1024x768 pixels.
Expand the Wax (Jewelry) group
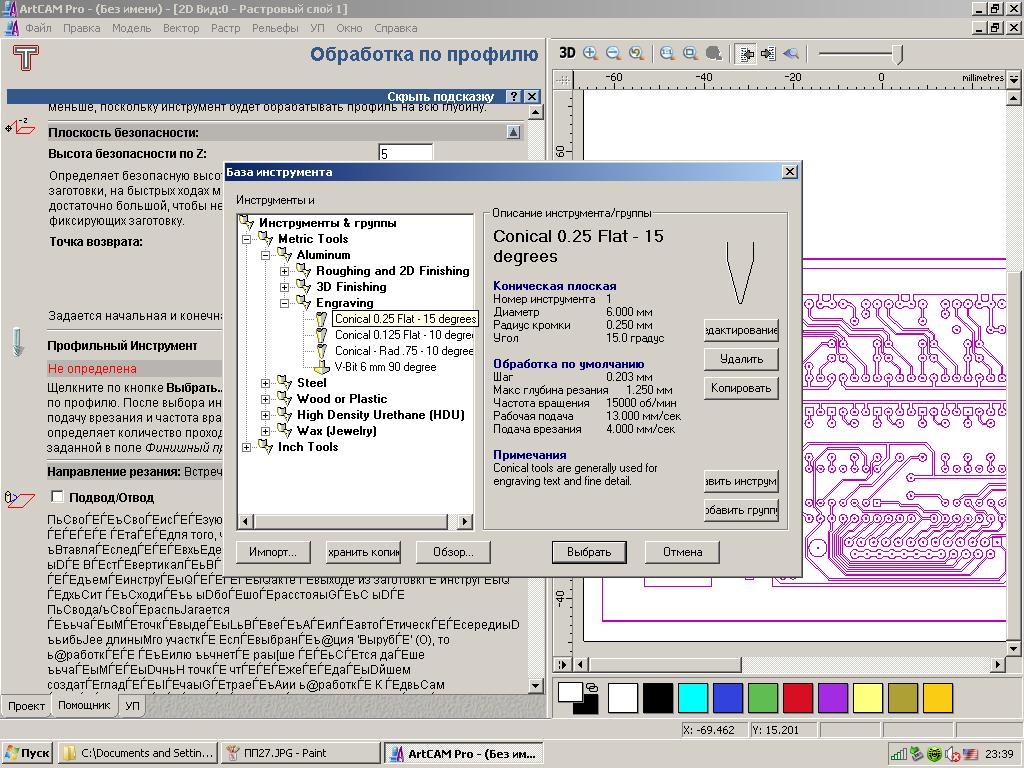[x=265, y=431]
